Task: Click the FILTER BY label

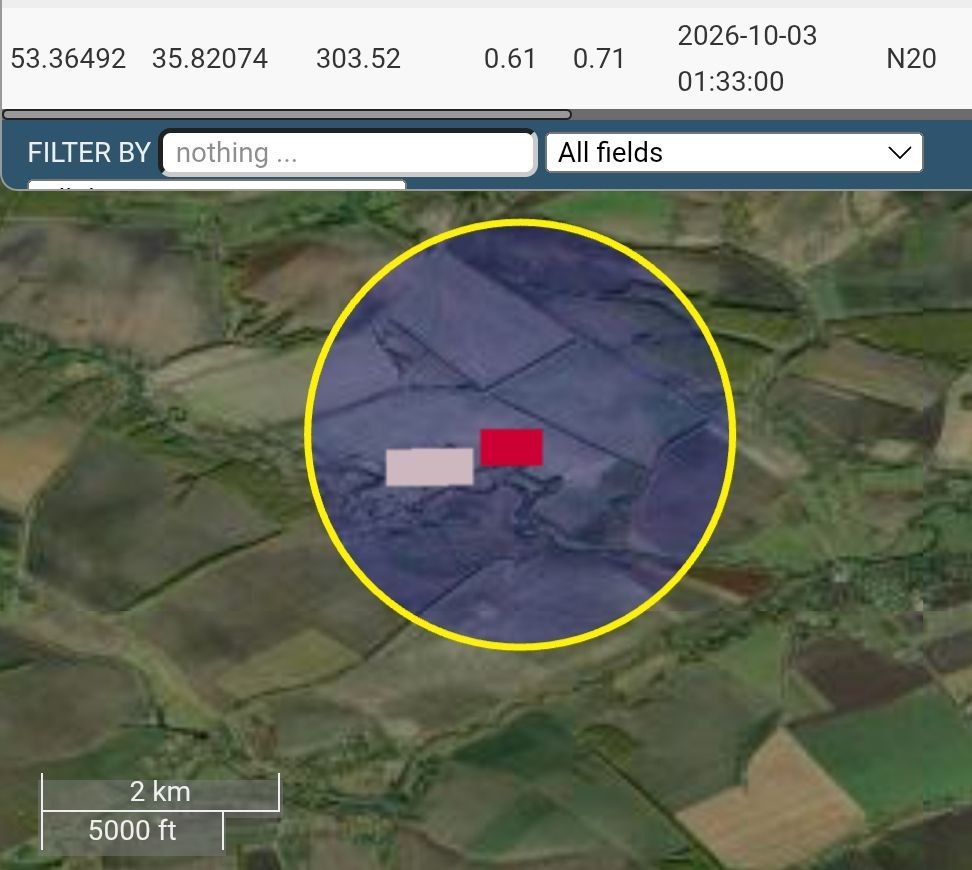Action: click(x=89, y=153)
